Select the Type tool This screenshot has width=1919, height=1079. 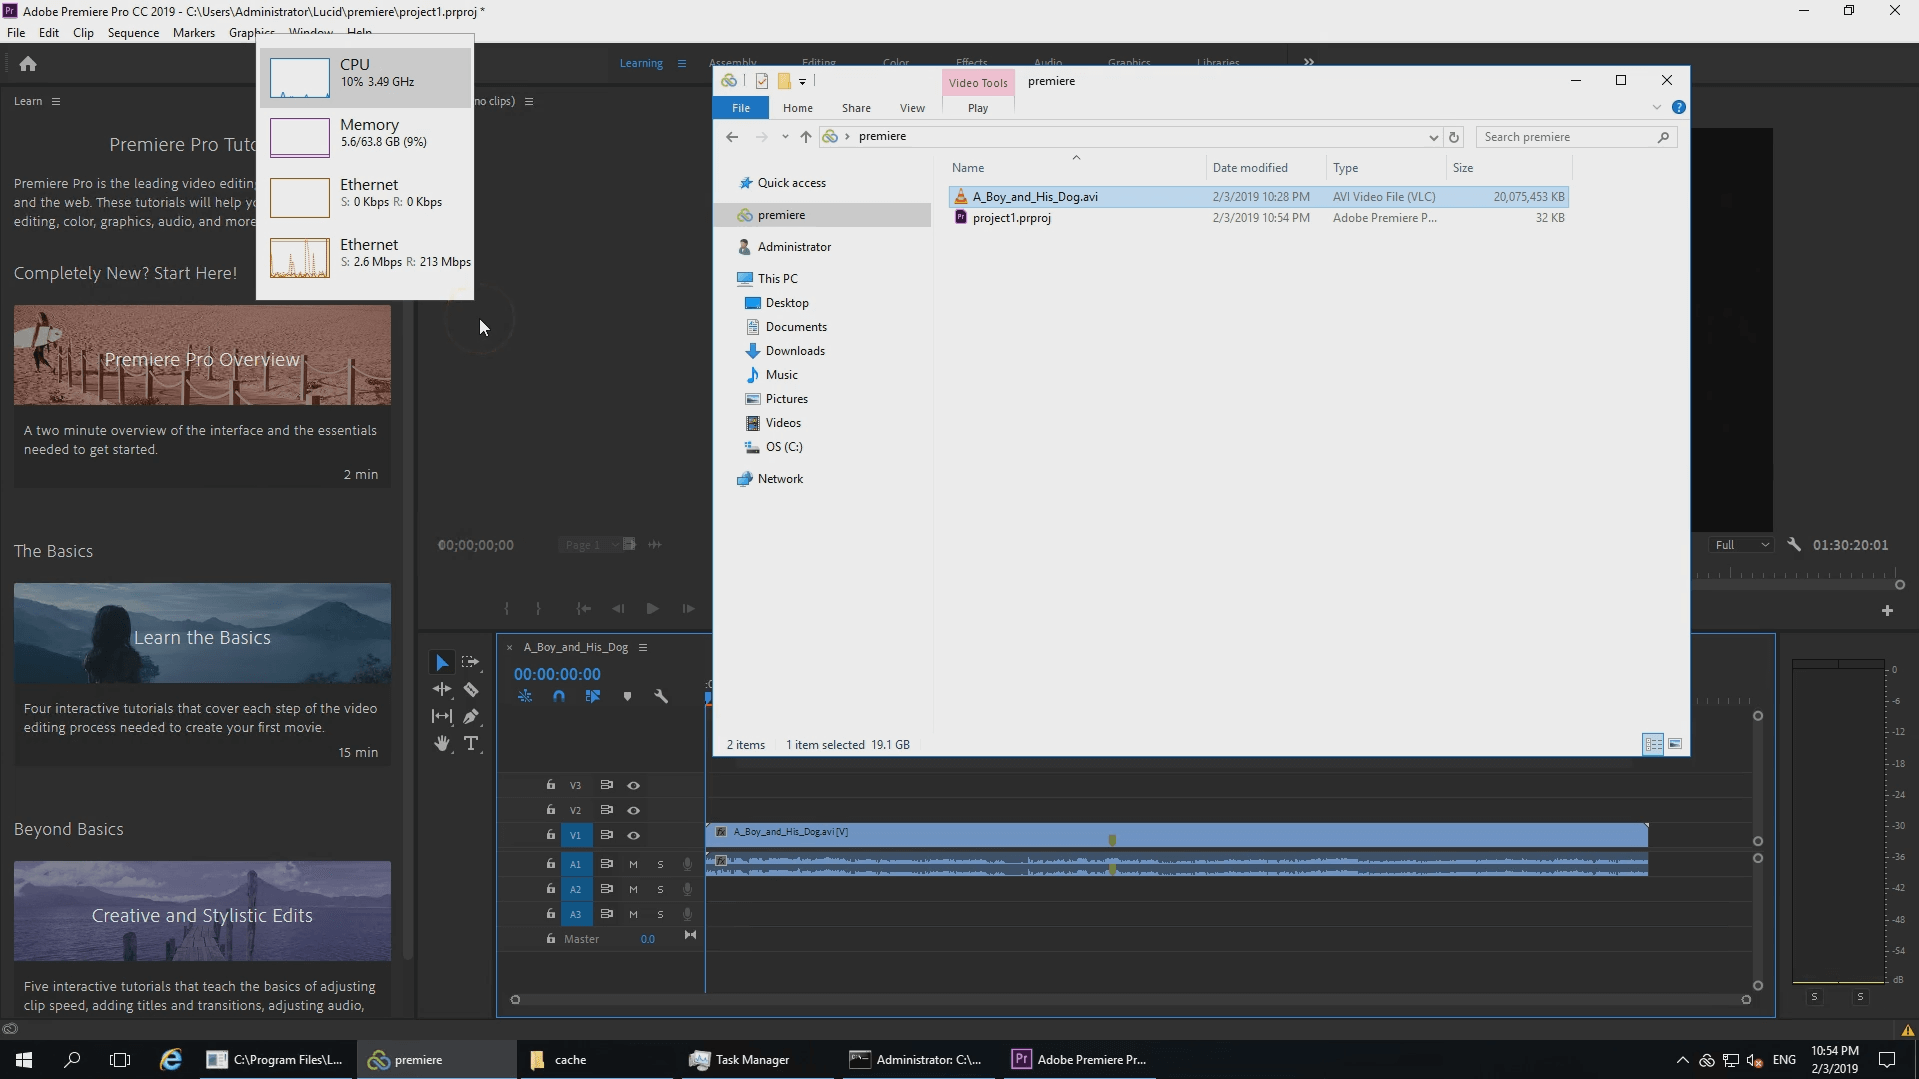point(471,744)
